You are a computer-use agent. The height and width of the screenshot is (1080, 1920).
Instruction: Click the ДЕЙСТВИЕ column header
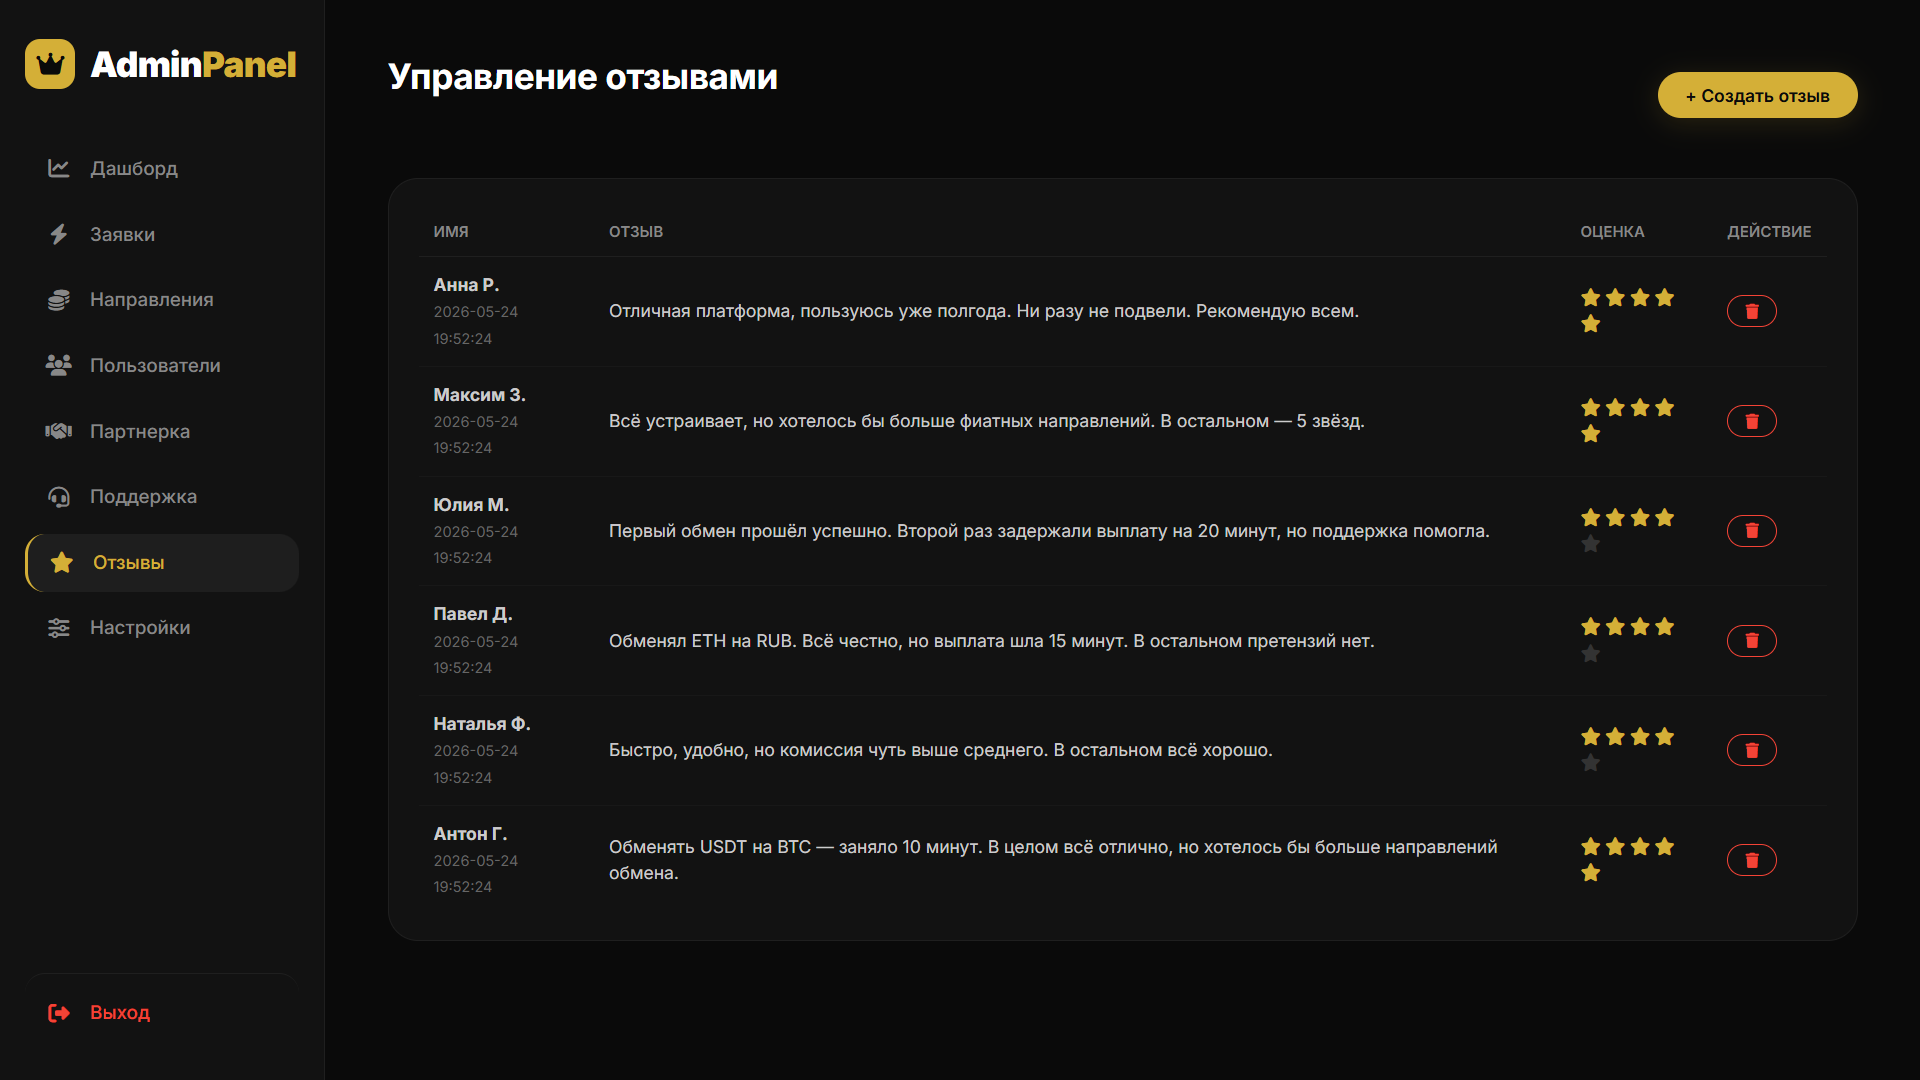1769,231
